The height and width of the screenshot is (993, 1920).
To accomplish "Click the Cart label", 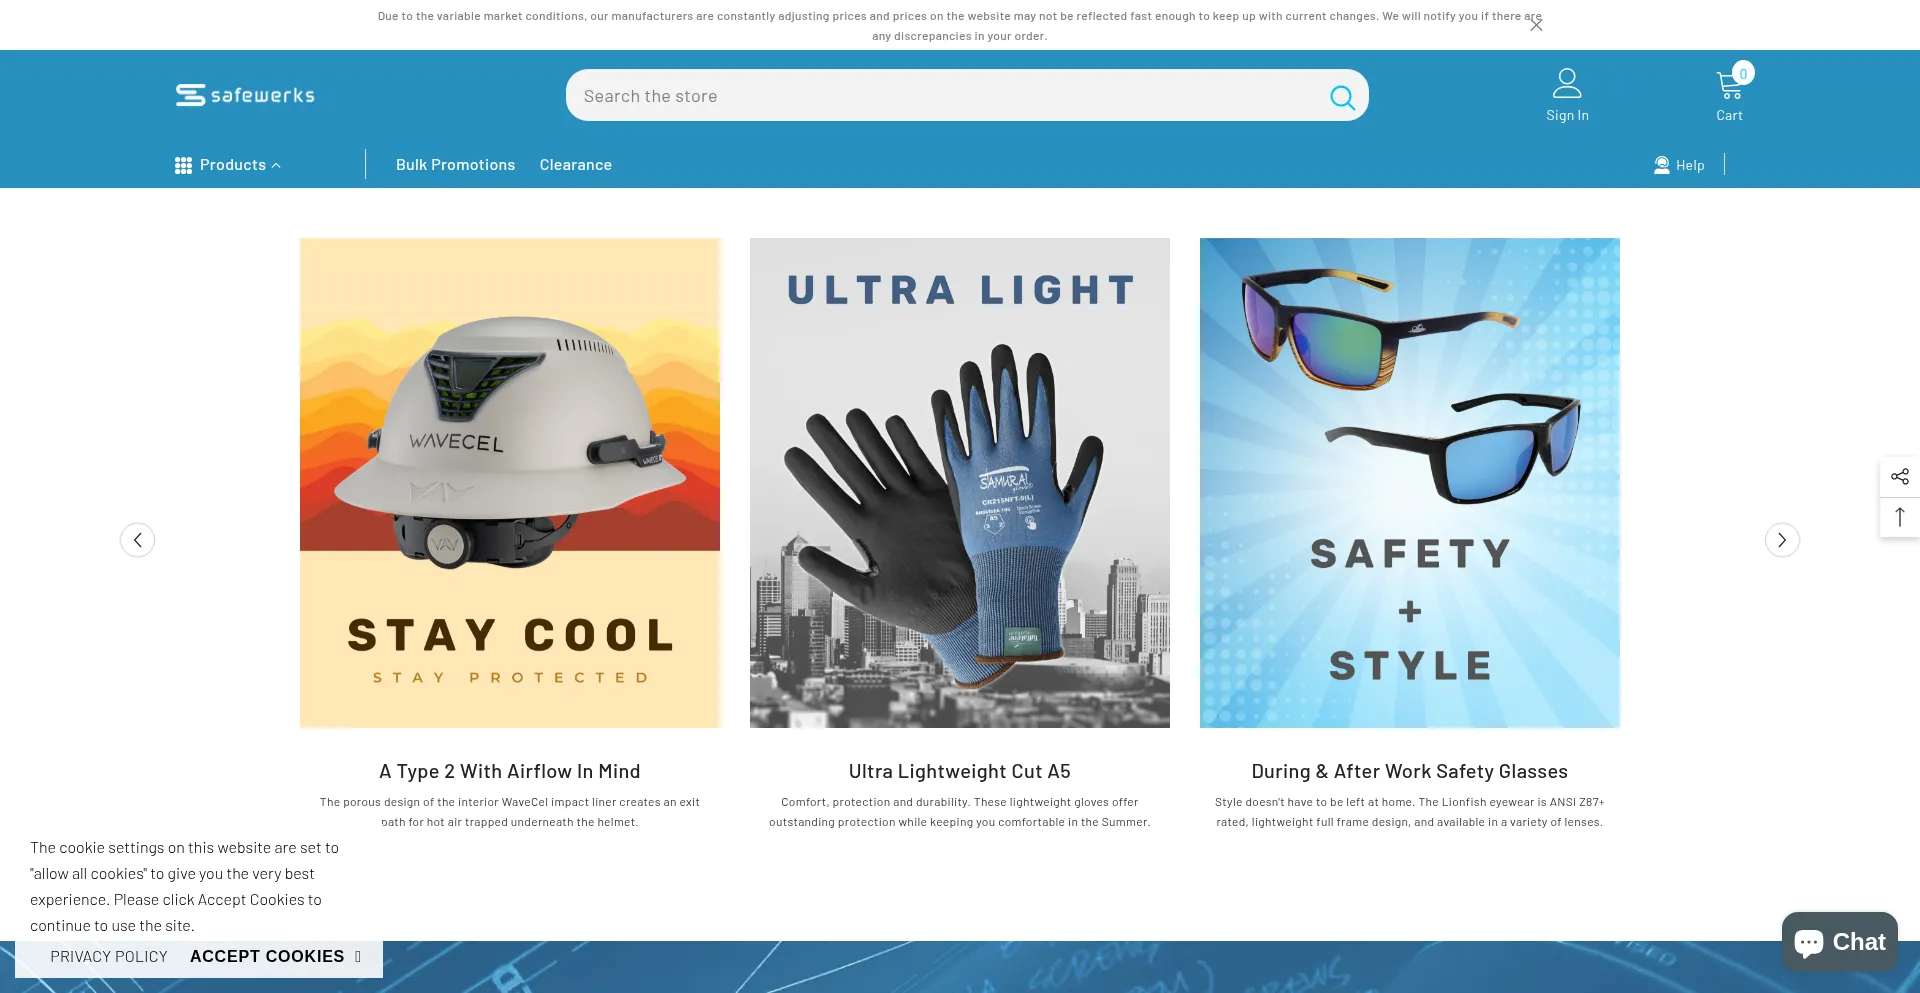I will pyautogui.click(x=1729, y=116).
